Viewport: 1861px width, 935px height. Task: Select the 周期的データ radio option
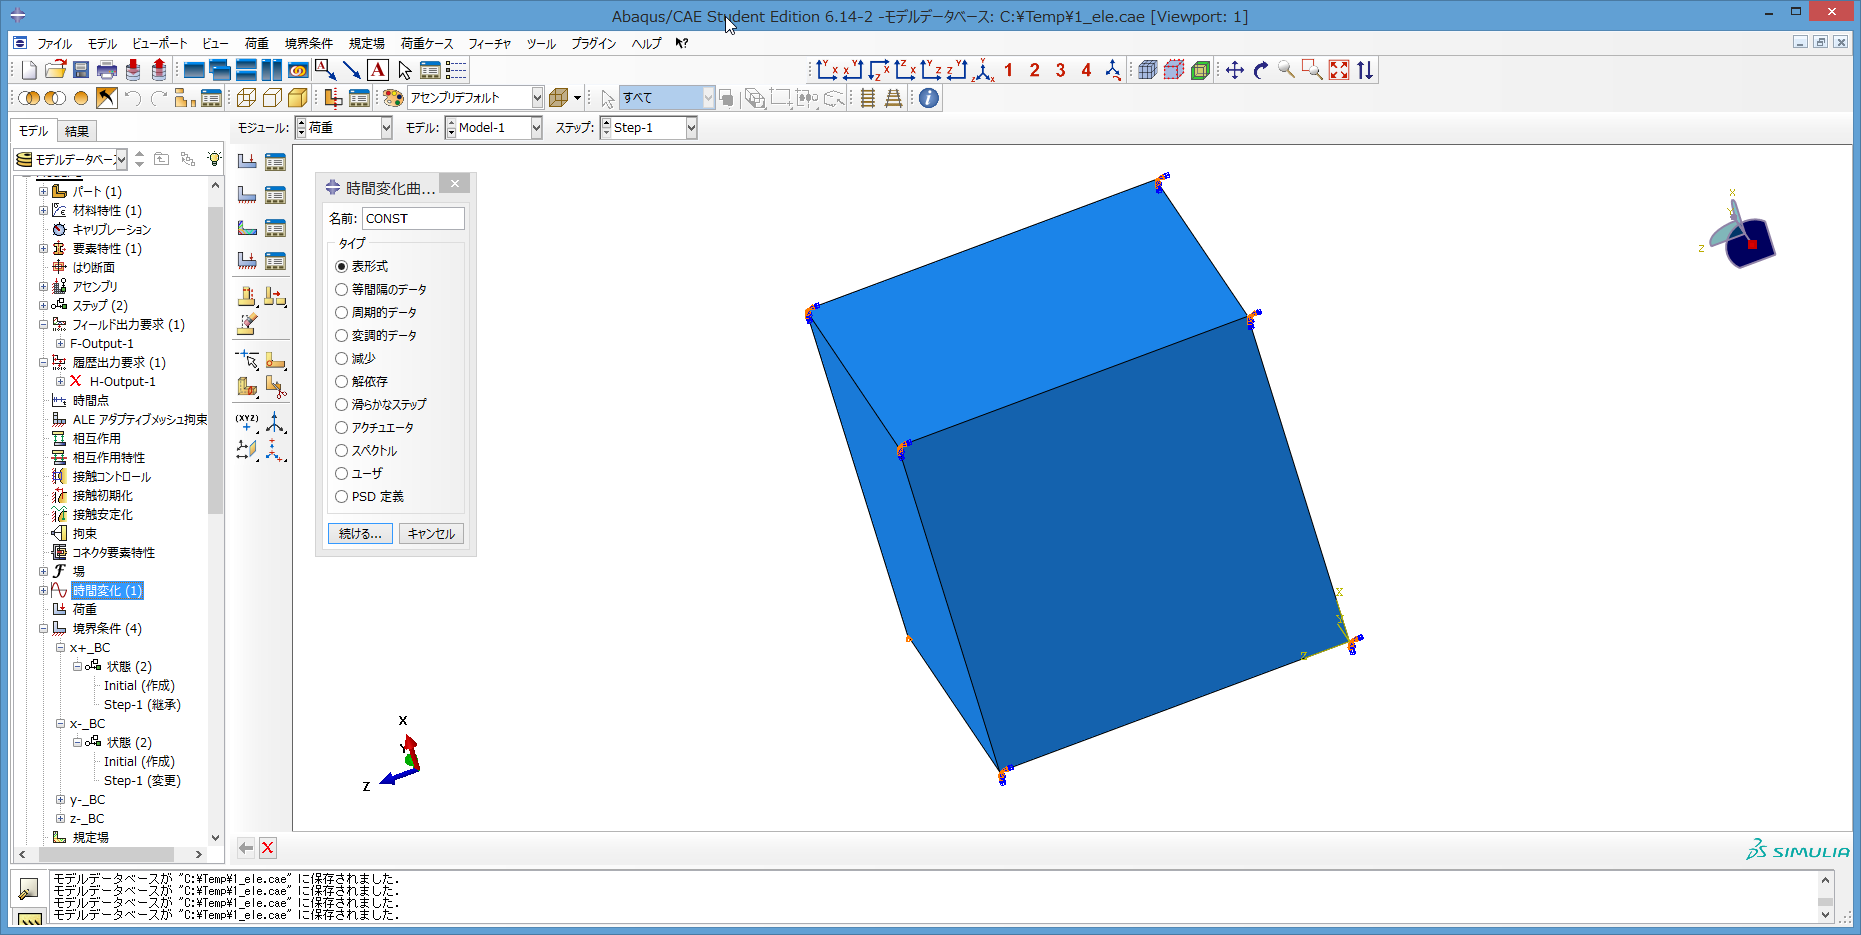coord(342,312)
